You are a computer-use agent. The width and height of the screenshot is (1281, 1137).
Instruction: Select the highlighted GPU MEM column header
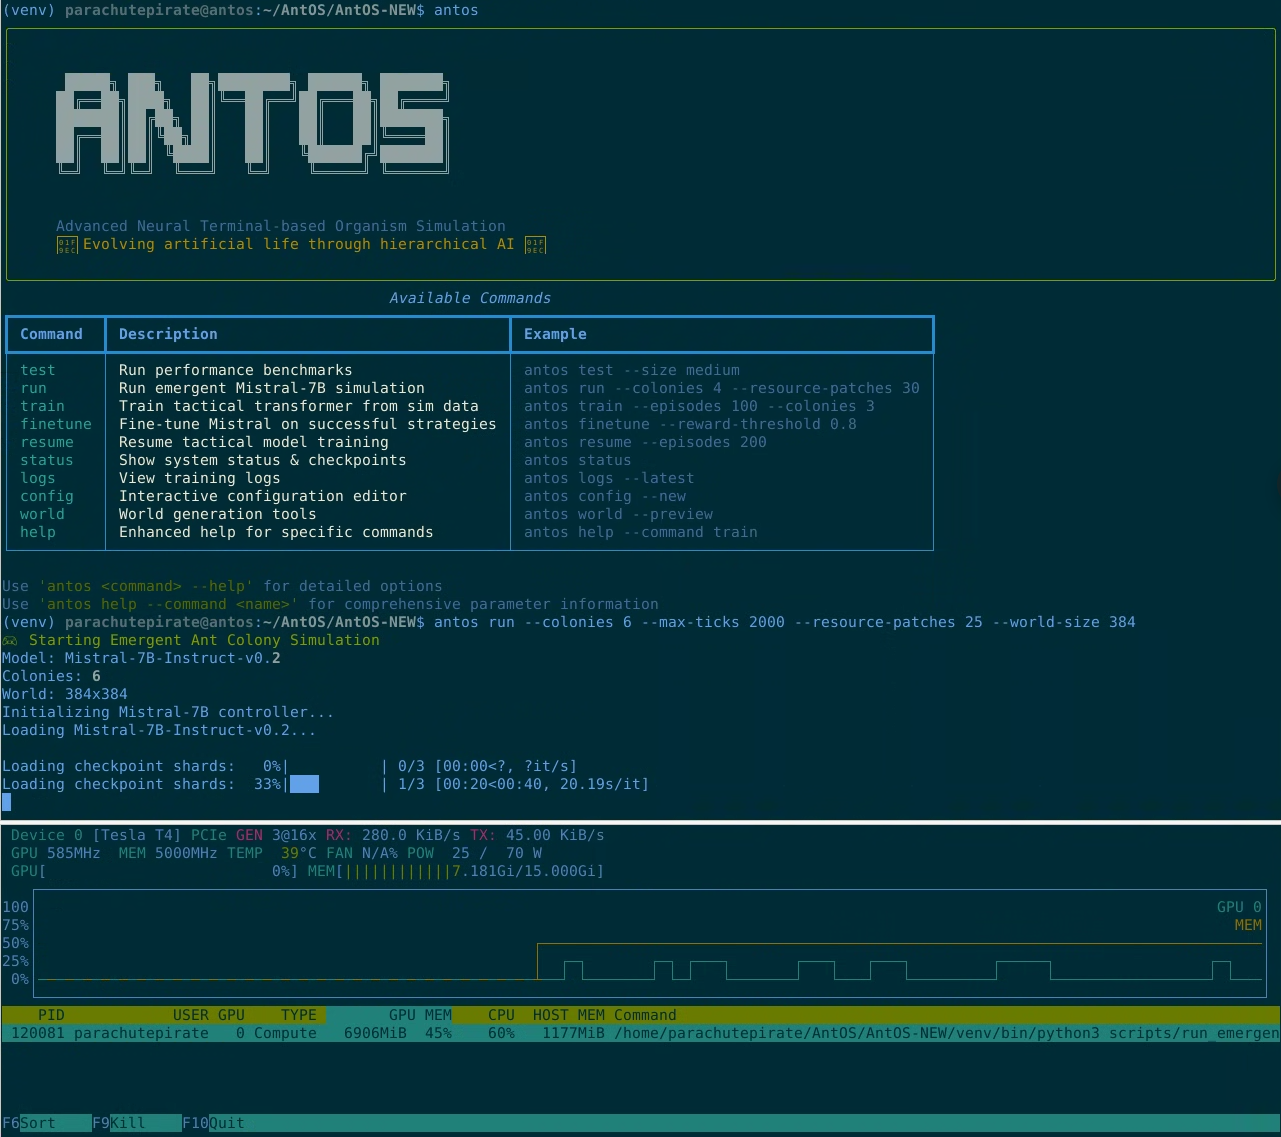coord(420,1015)
